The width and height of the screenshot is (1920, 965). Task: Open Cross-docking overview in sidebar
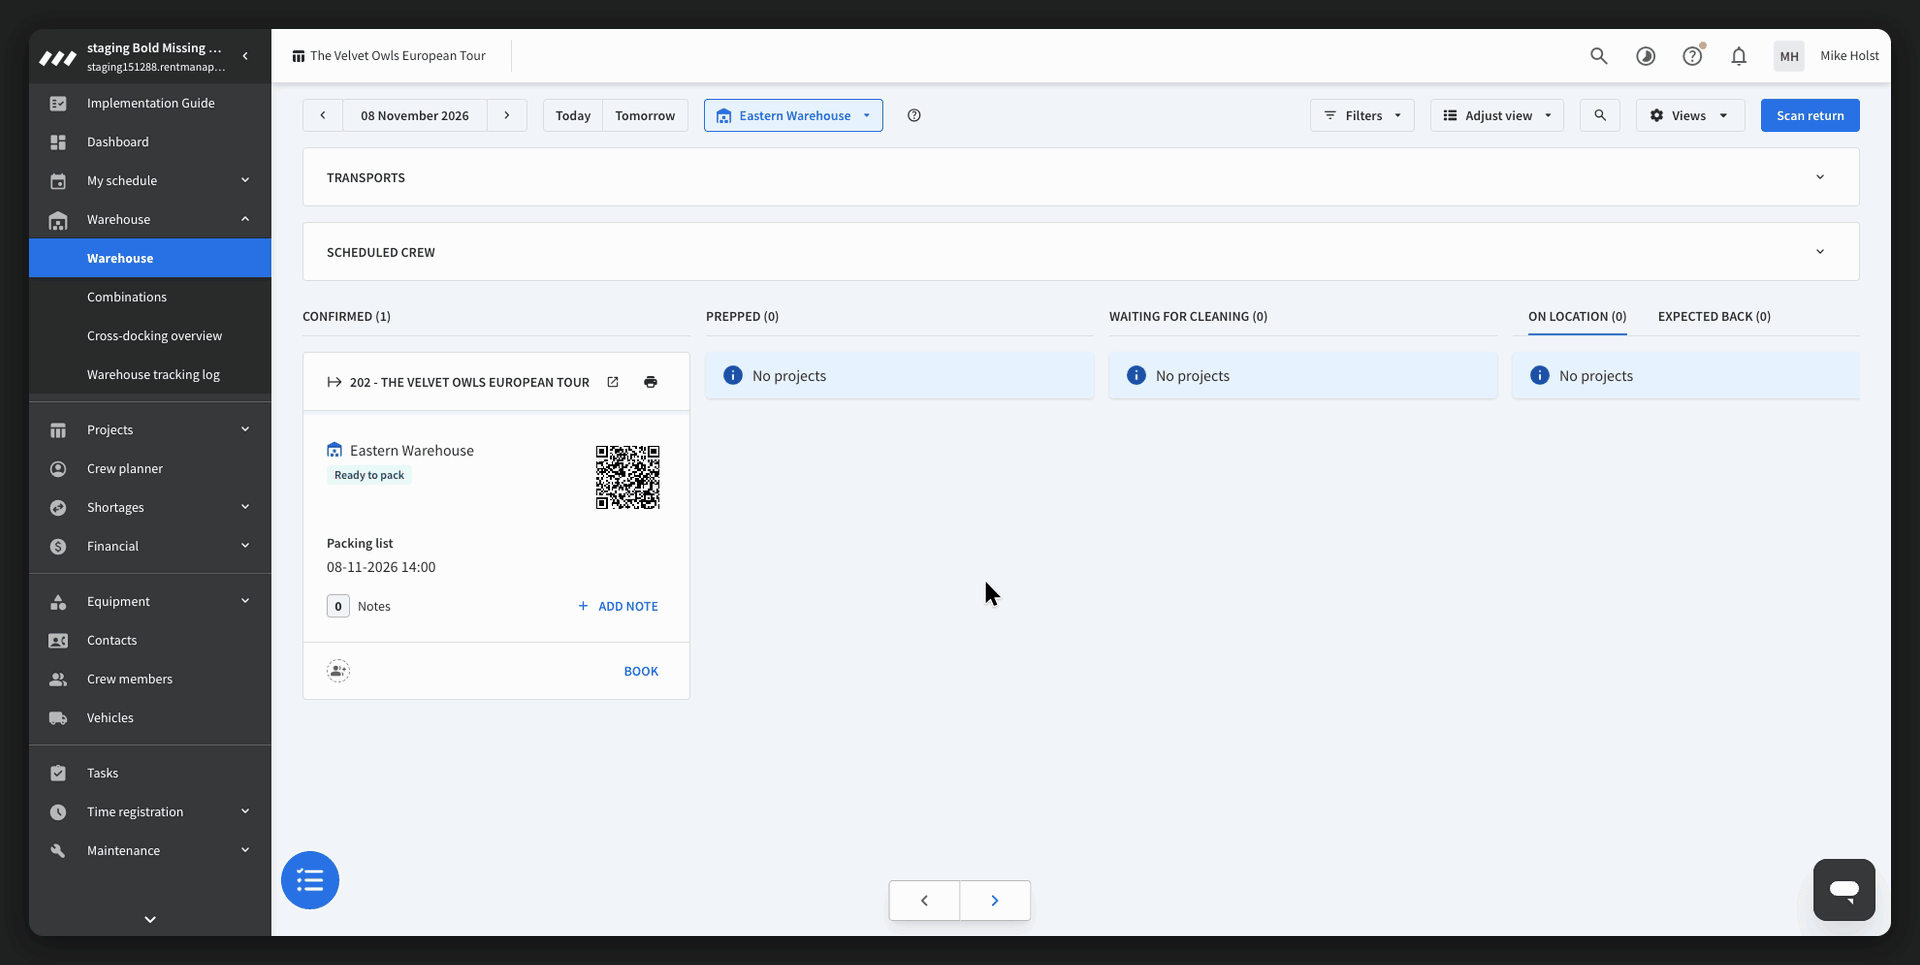[150, 336]
